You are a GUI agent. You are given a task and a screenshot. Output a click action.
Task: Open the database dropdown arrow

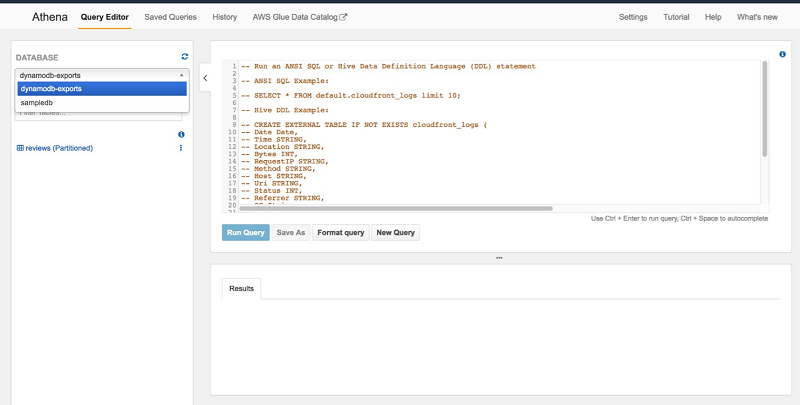pyautogui.click(x=181, y=75)
